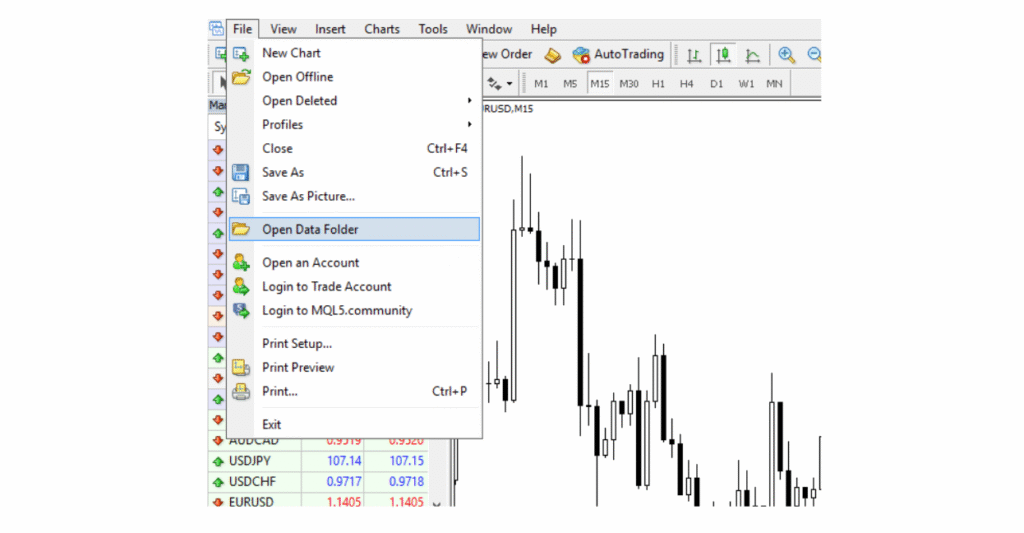This screenshot has width=1024, height=533.
Task: Click USDJPY ask price 107.15
Action: click(407, 461)
